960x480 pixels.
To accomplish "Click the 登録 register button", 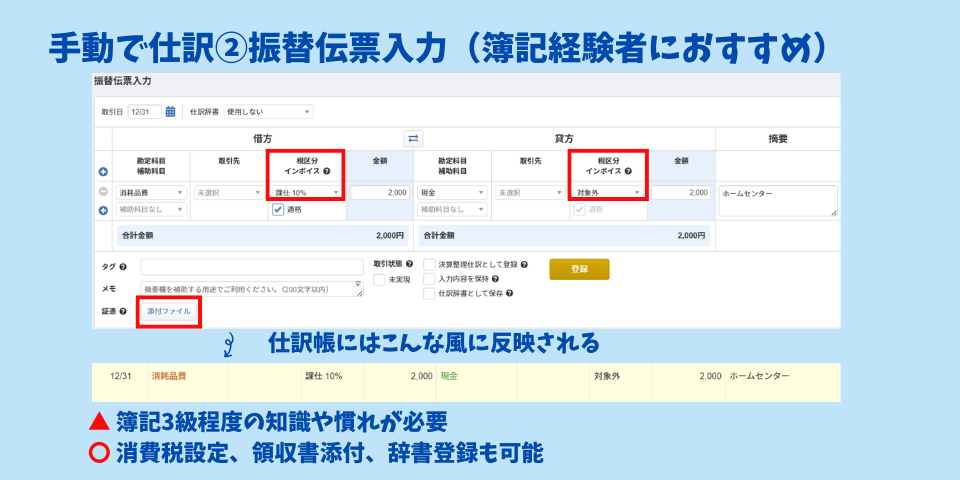I will (579, 269).
